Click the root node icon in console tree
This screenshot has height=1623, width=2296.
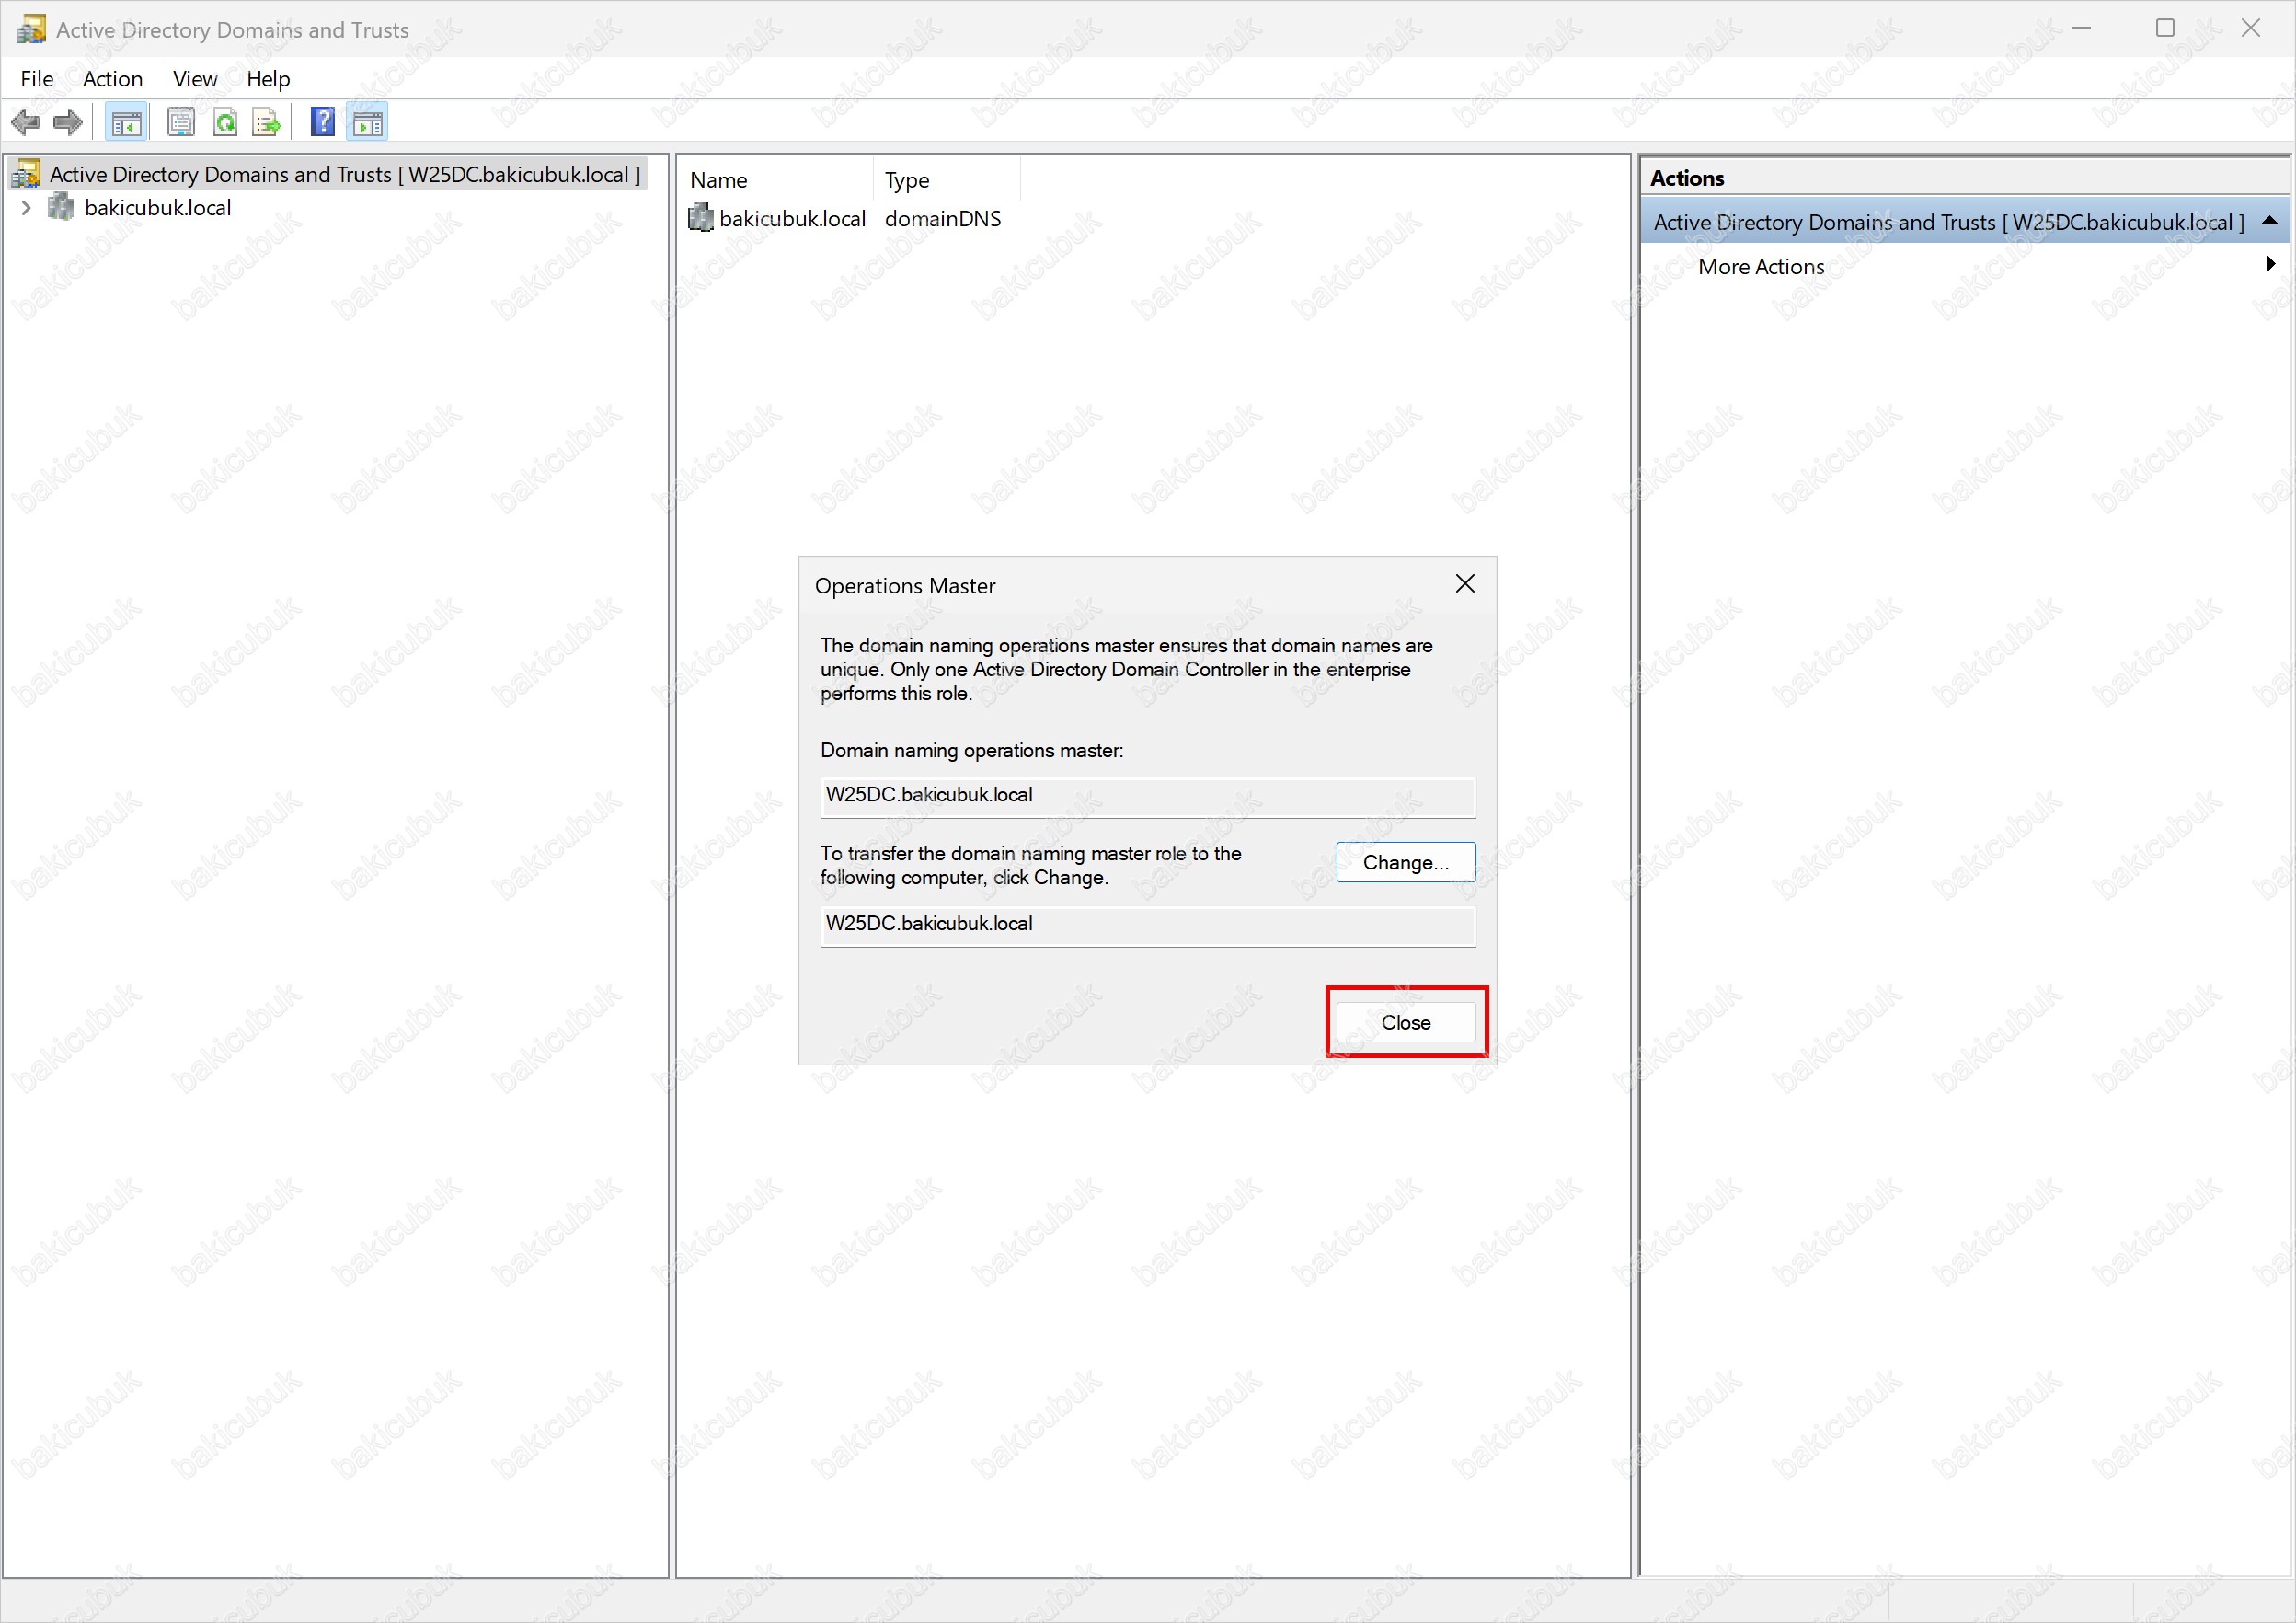(26, 174)
